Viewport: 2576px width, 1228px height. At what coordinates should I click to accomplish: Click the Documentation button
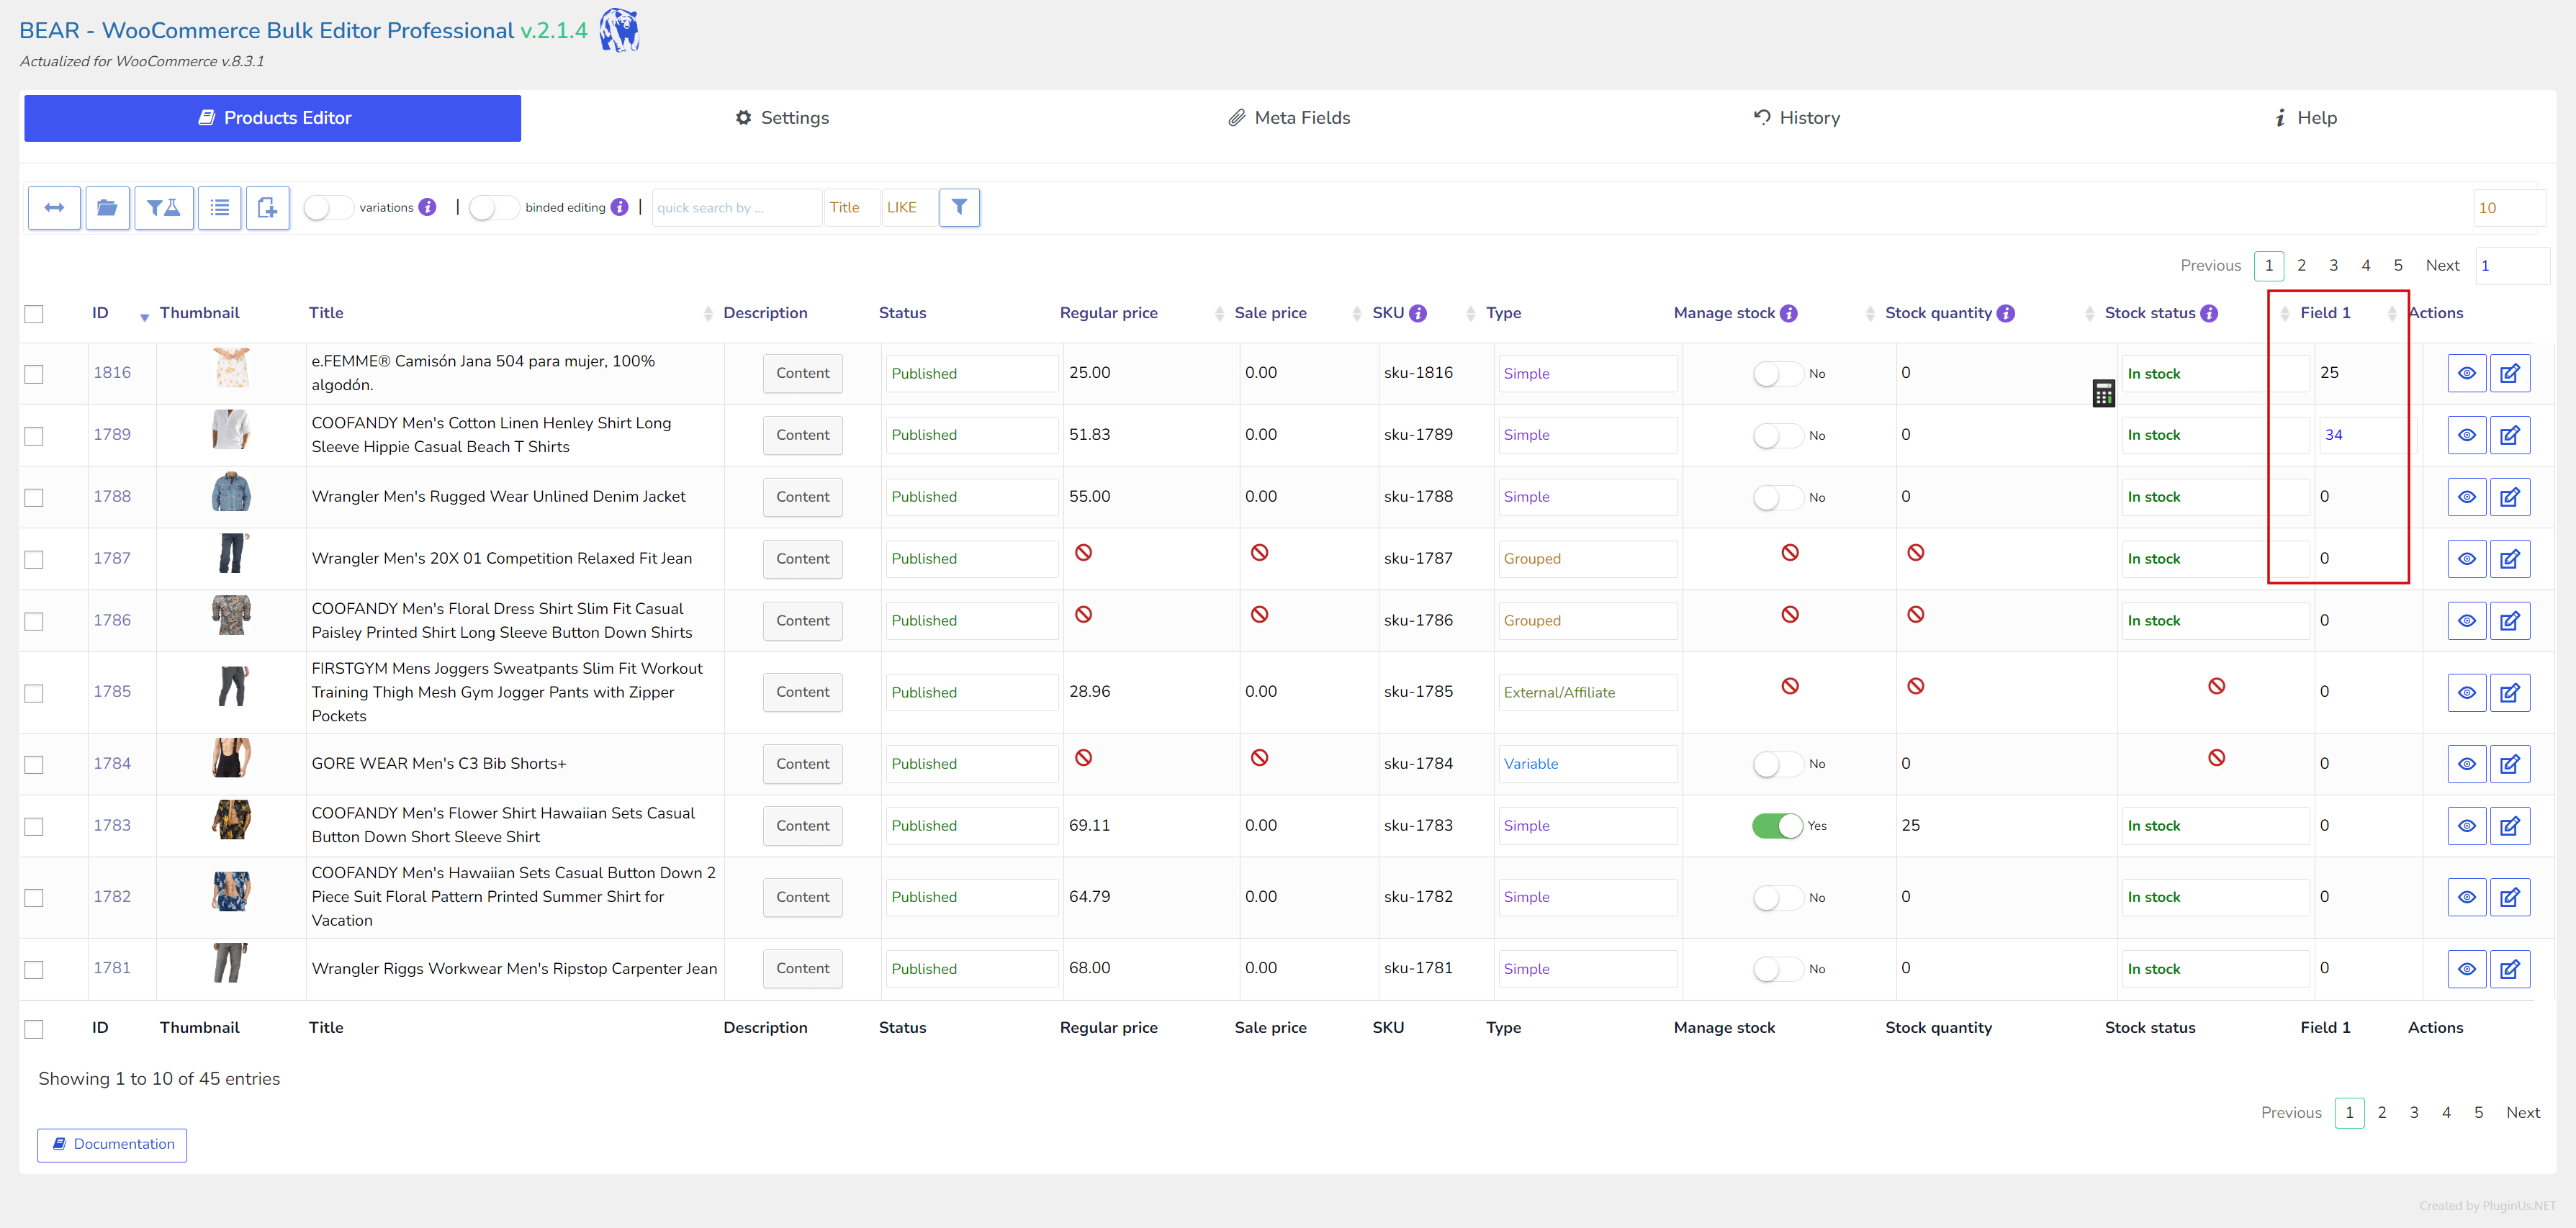(x=112, y=1145)
